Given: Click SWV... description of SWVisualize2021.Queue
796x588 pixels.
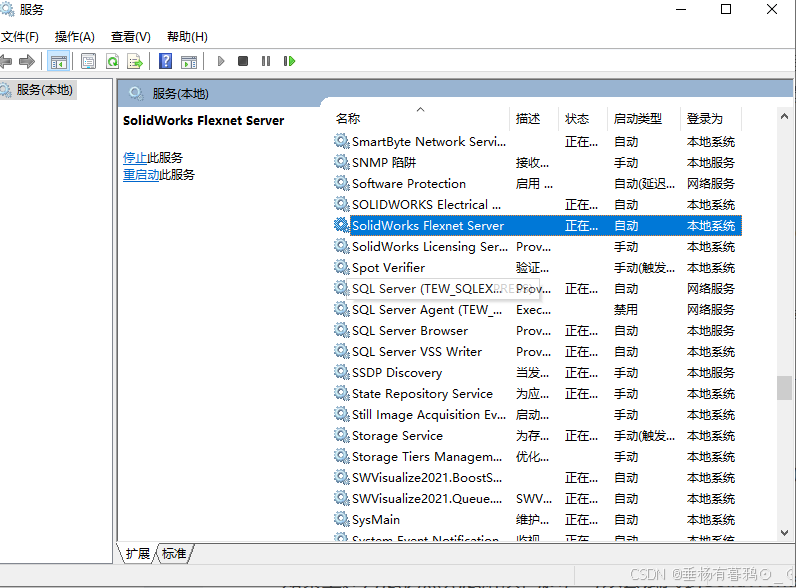Looking at the screenshot, I should [534, 499].
